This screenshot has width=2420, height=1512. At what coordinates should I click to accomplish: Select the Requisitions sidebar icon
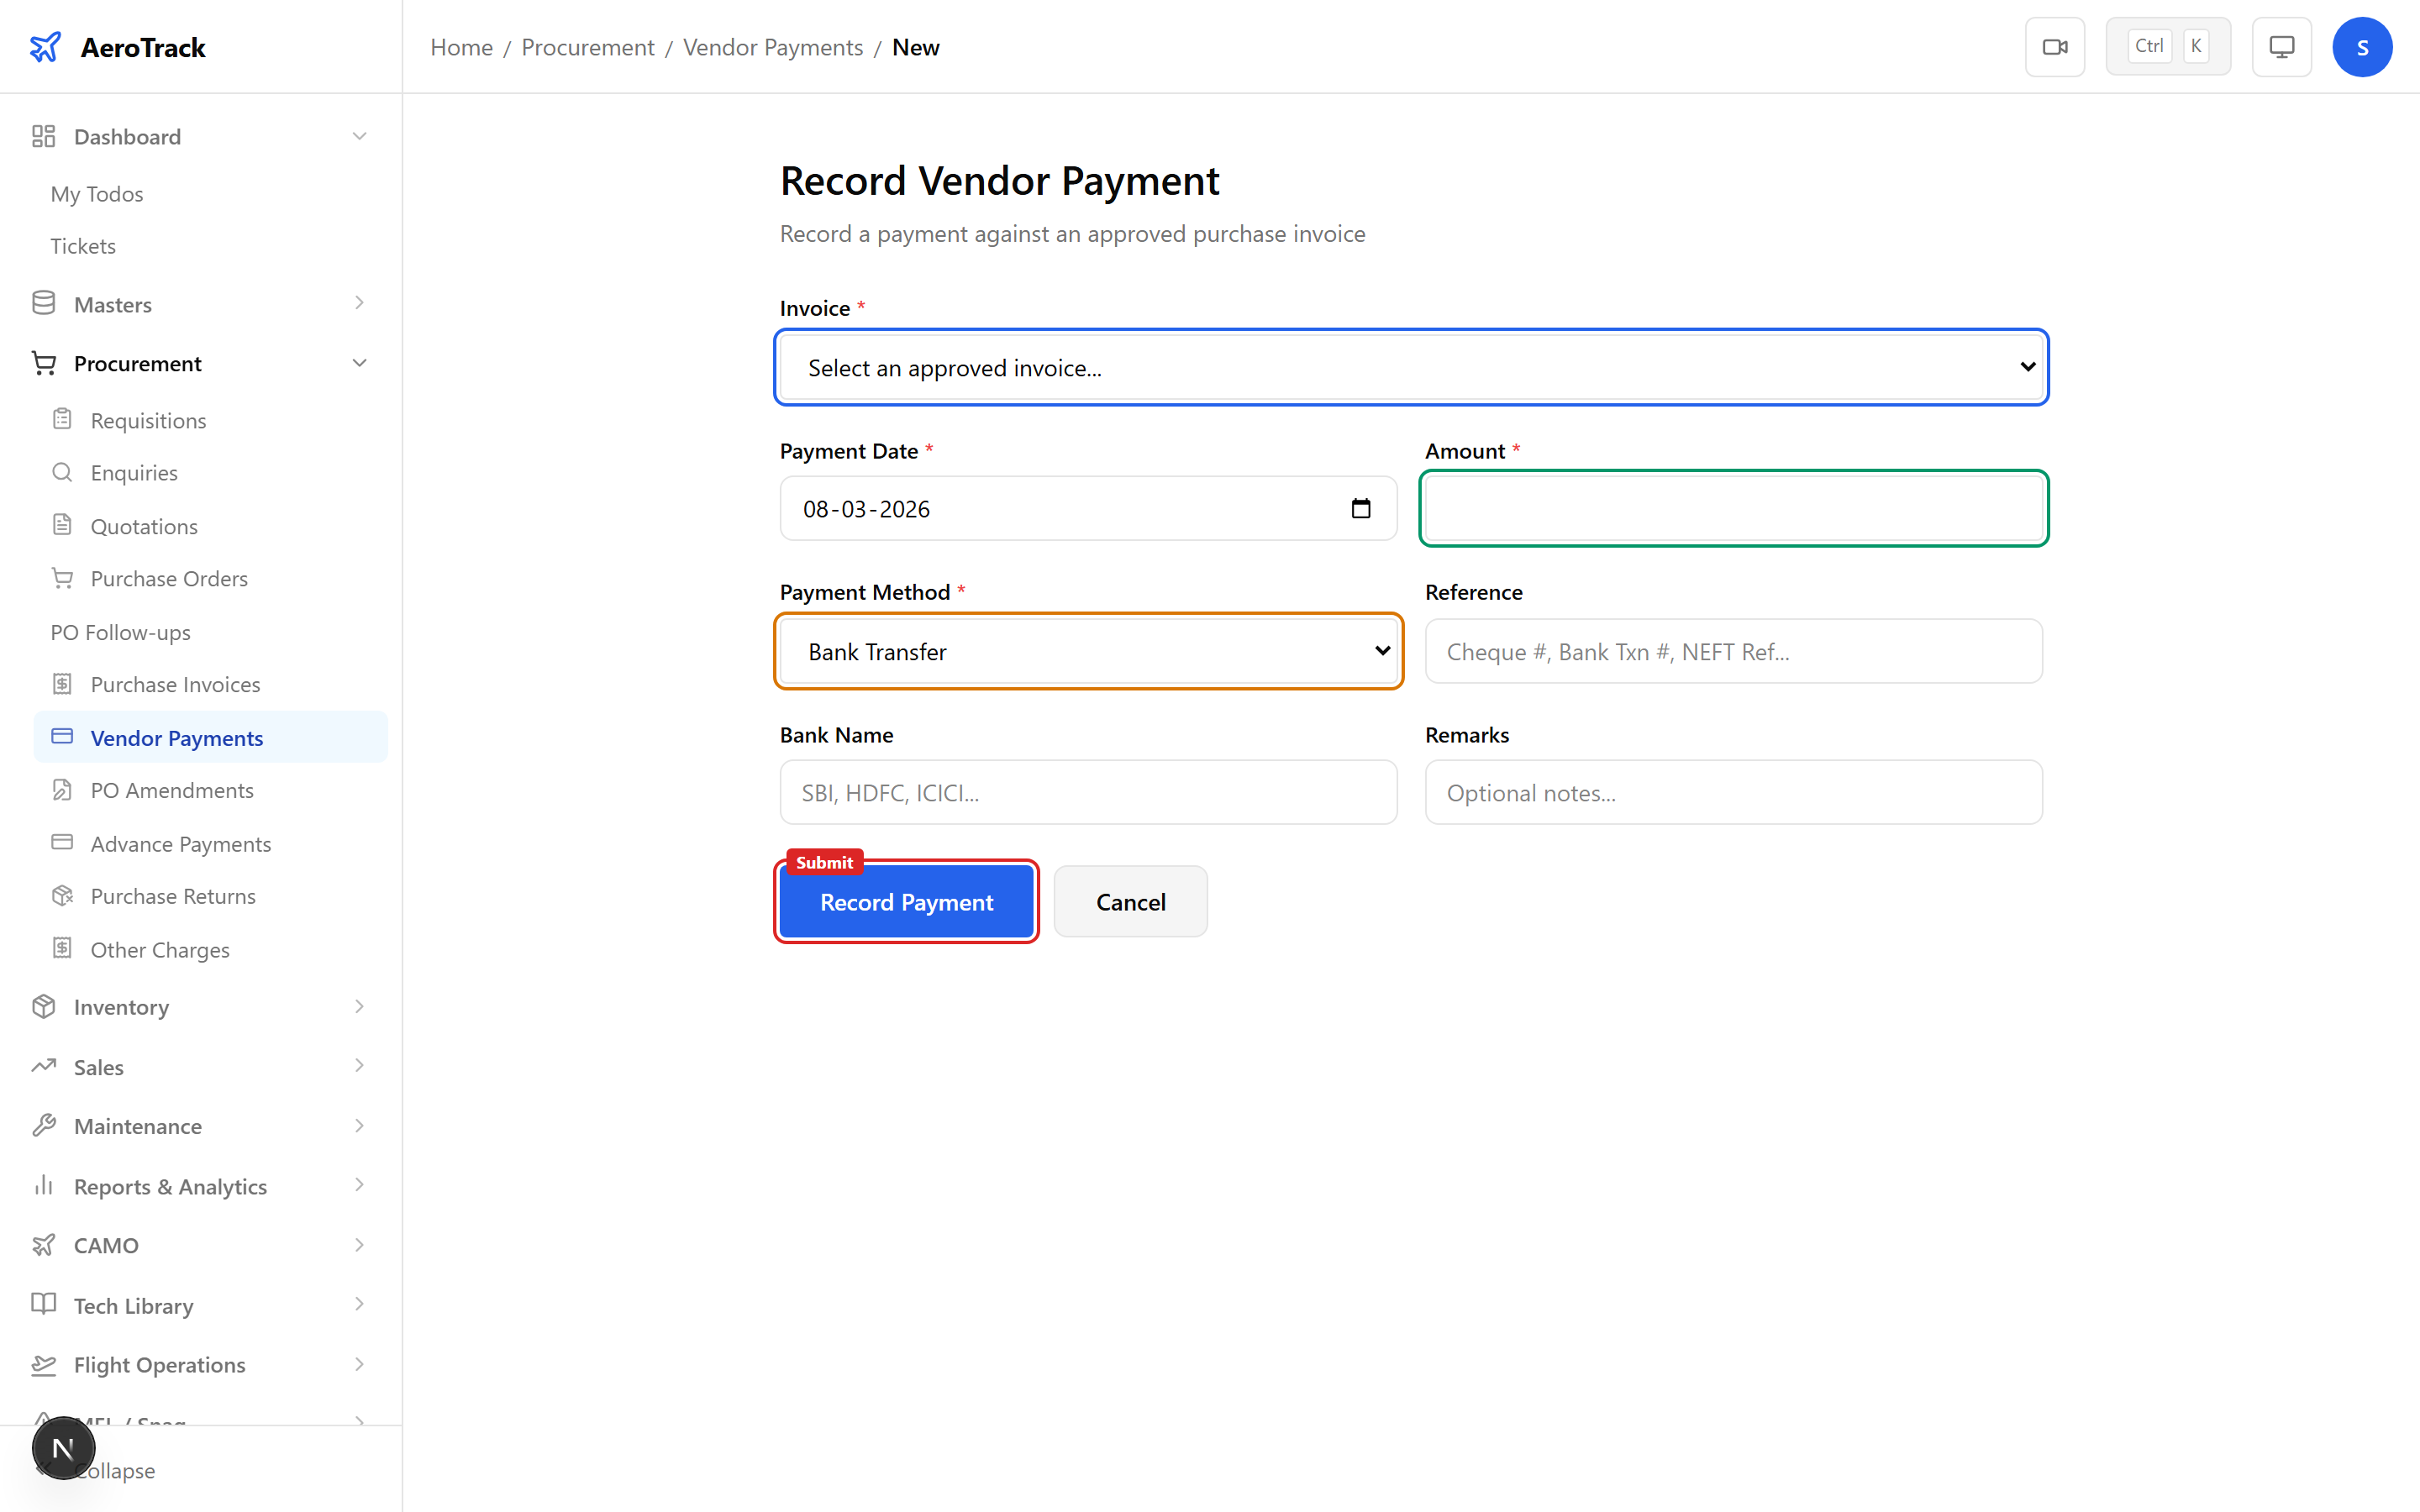coord(62,420)
